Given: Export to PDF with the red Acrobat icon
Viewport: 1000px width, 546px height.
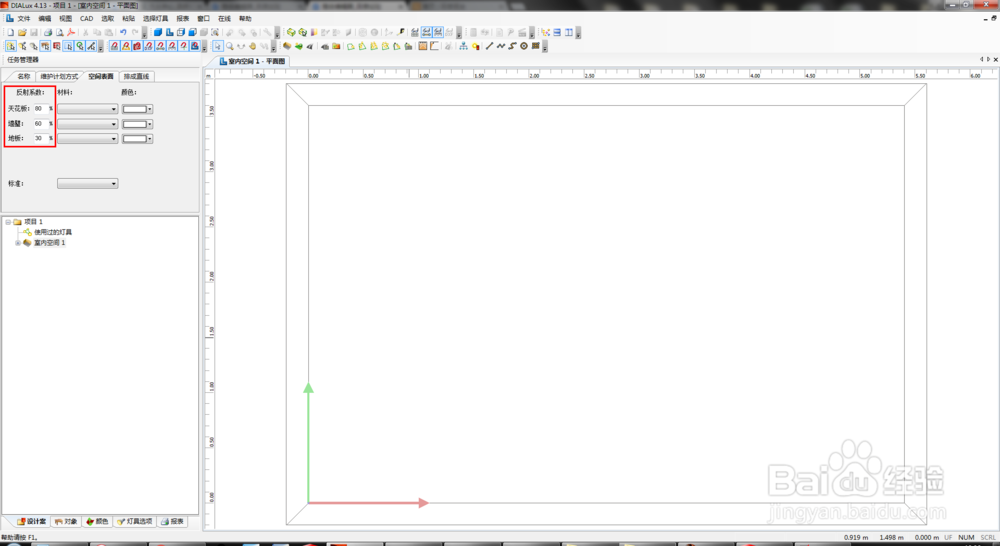Looking at the screenshot, I should (x=71, y=32).
